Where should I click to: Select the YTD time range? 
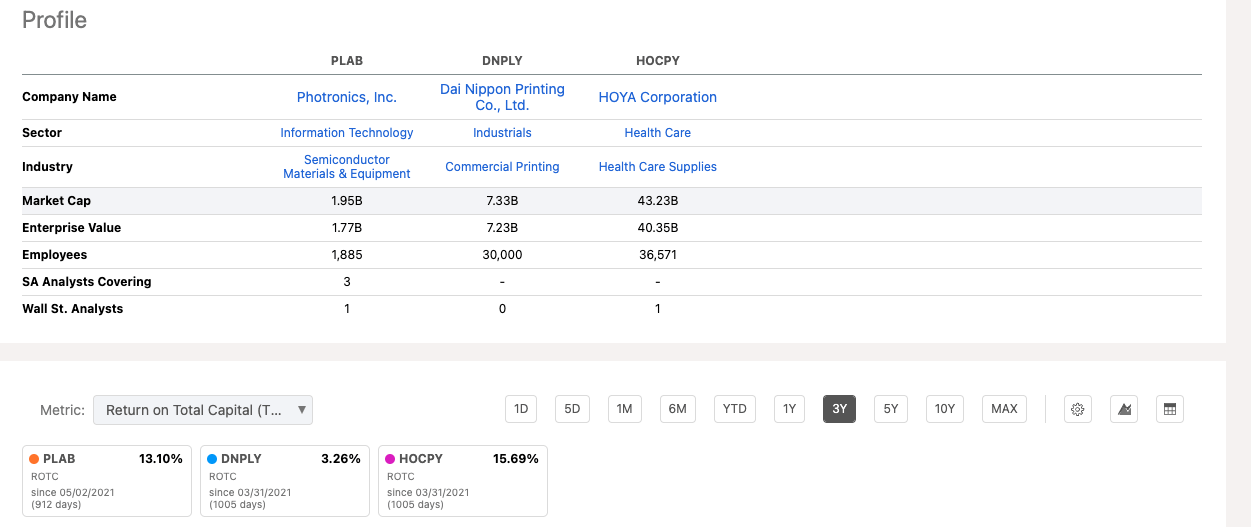pyautogui.click(x=735, y=409)
